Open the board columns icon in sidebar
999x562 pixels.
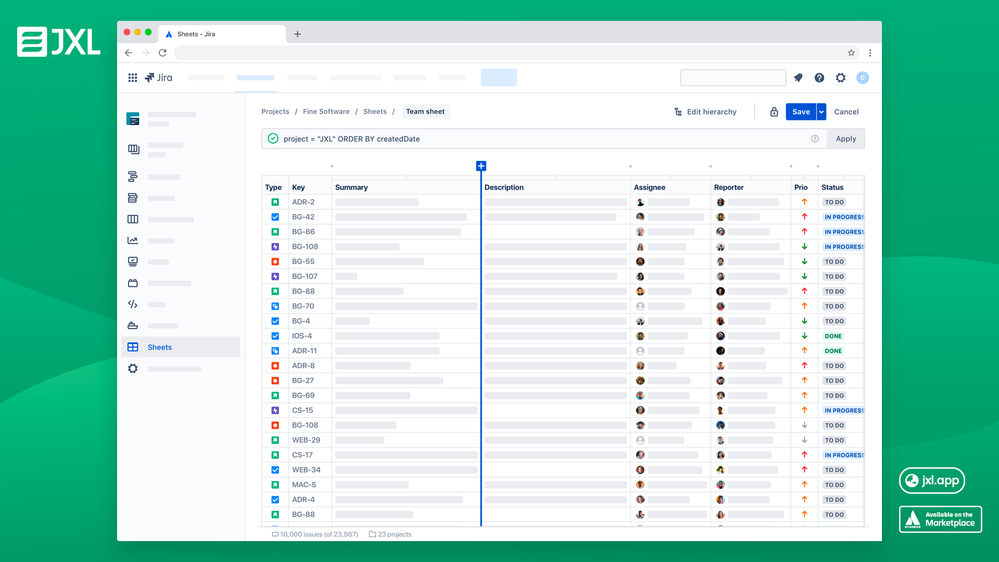pyautogui.click(x=133, y=219)
